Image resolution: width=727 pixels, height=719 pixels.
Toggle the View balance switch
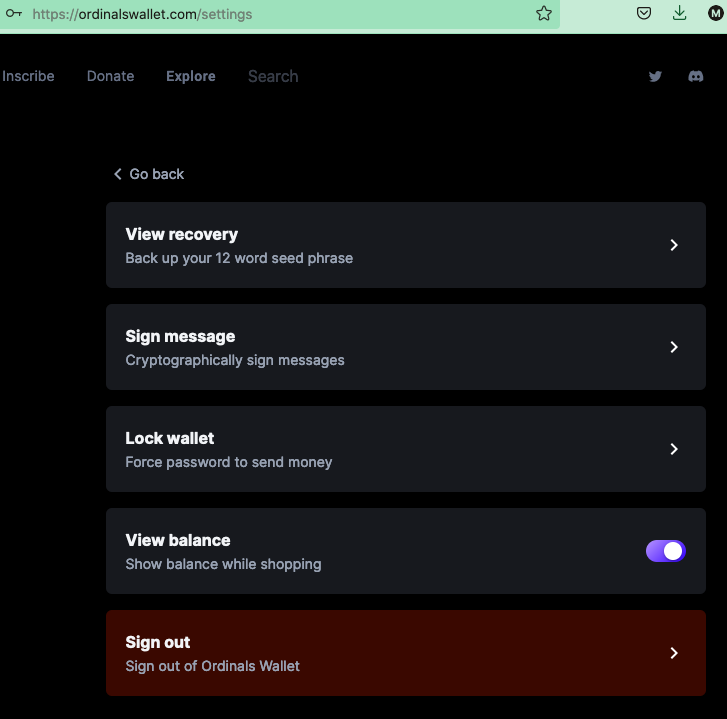point(665,551)
